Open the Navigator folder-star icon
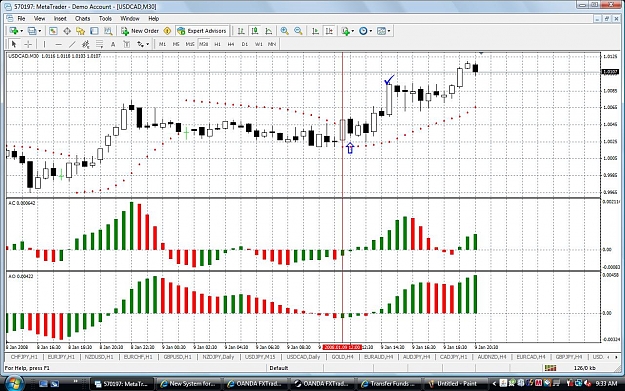 coord(81,31)
